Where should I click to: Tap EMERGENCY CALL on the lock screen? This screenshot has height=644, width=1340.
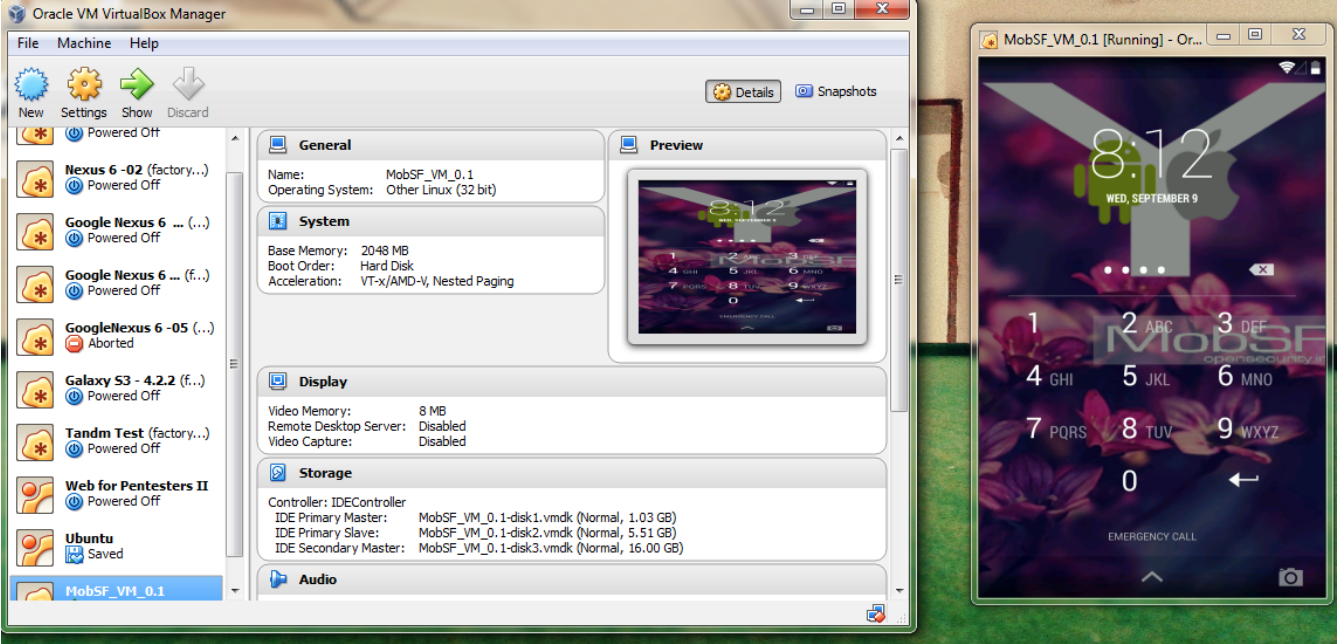(x=1152, y=537)
